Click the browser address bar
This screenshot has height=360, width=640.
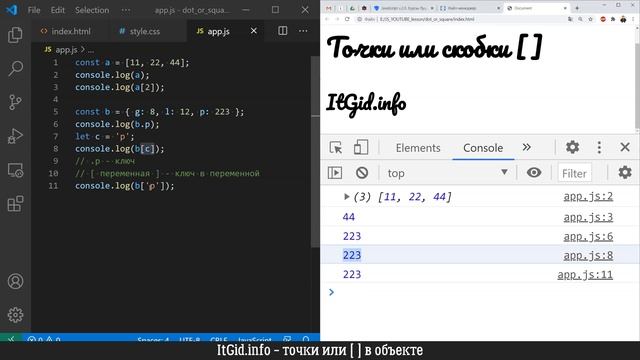(461, 19)
